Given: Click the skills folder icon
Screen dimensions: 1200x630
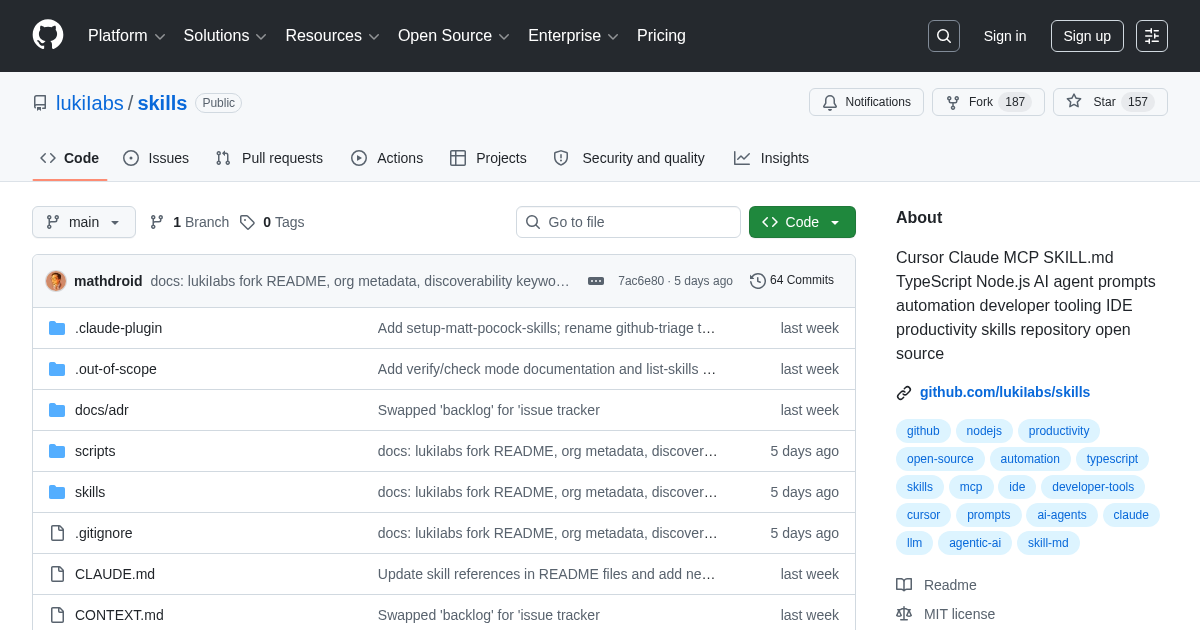Looking at the screenshot, I should pyautogui.click(x=57, y=492).
